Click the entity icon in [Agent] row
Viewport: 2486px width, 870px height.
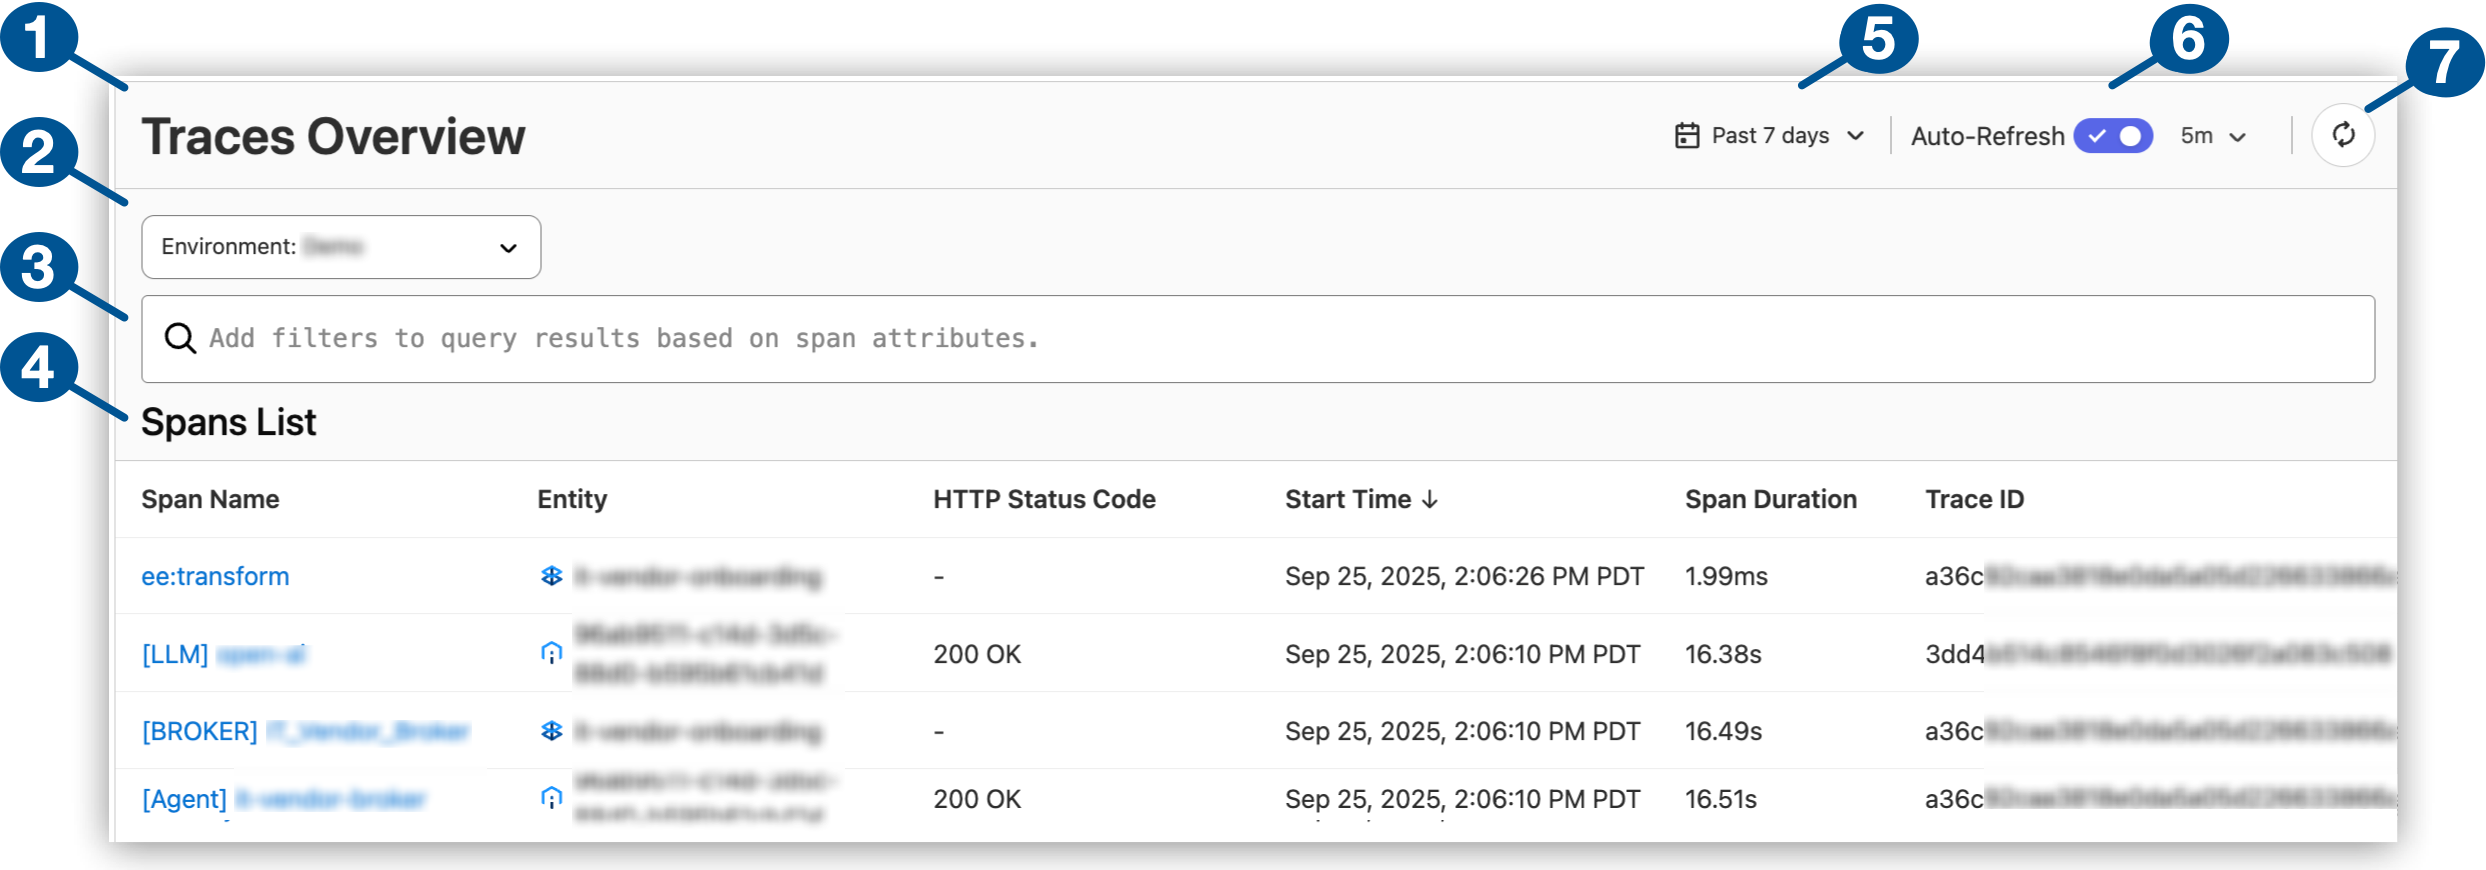(x=551, y=798)
